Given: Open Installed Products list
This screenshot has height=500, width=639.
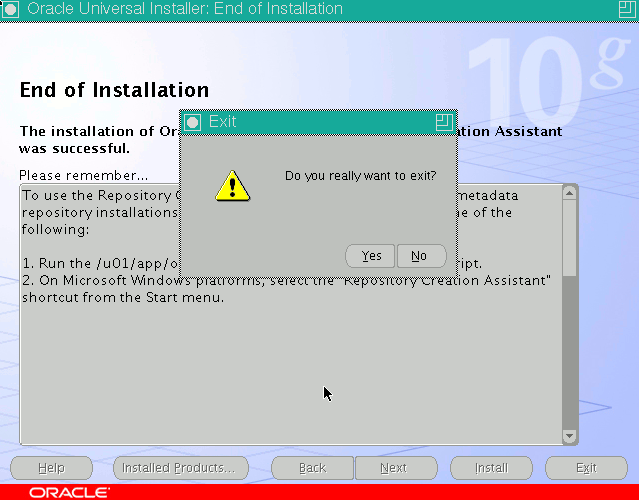Looking at the screenshot, I should click(x=181, y=468).
